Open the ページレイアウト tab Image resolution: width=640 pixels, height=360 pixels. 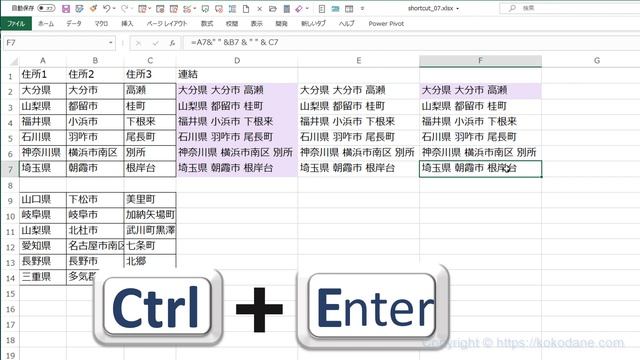tap(167, 24)
